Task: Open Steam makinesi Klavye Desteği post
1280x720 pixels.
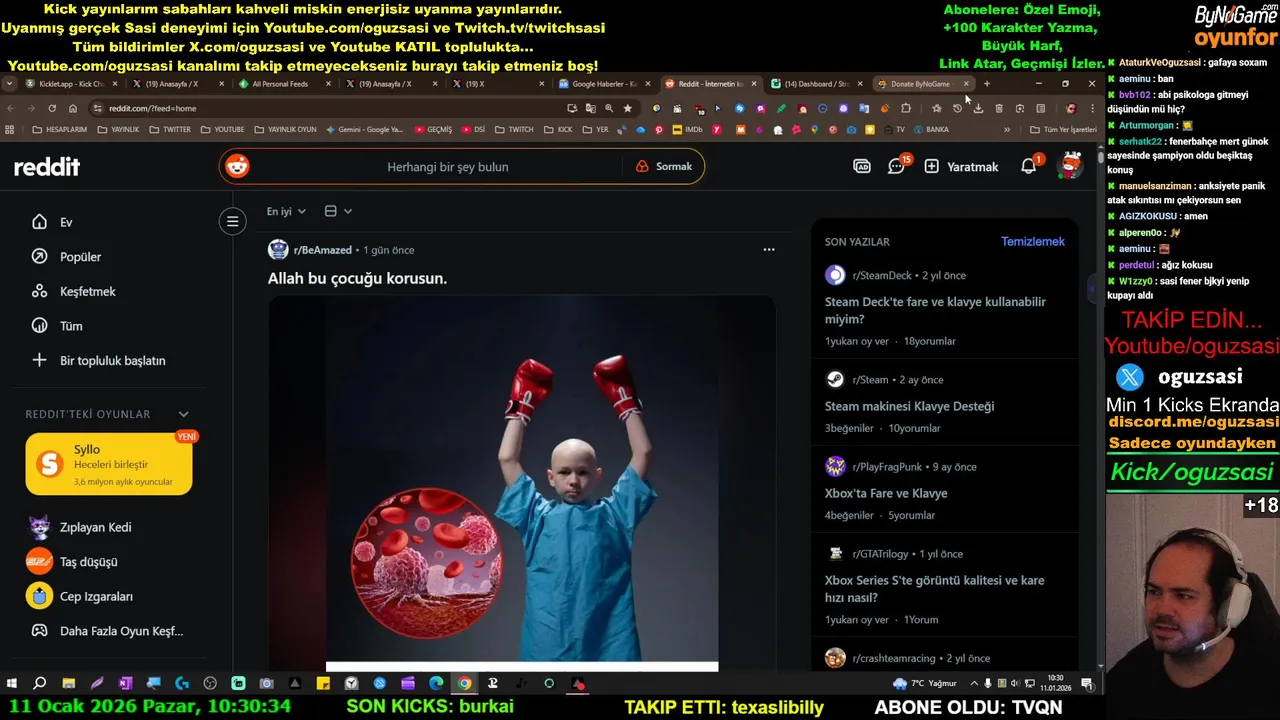Action: 909,406
